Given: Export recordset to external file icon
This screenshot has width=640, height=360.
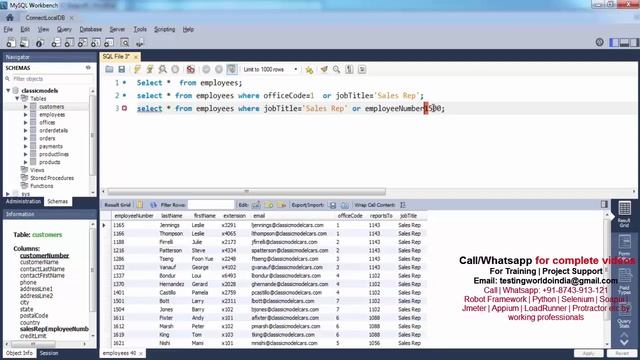Looking at the screenshot, I should tap(333, 205).
